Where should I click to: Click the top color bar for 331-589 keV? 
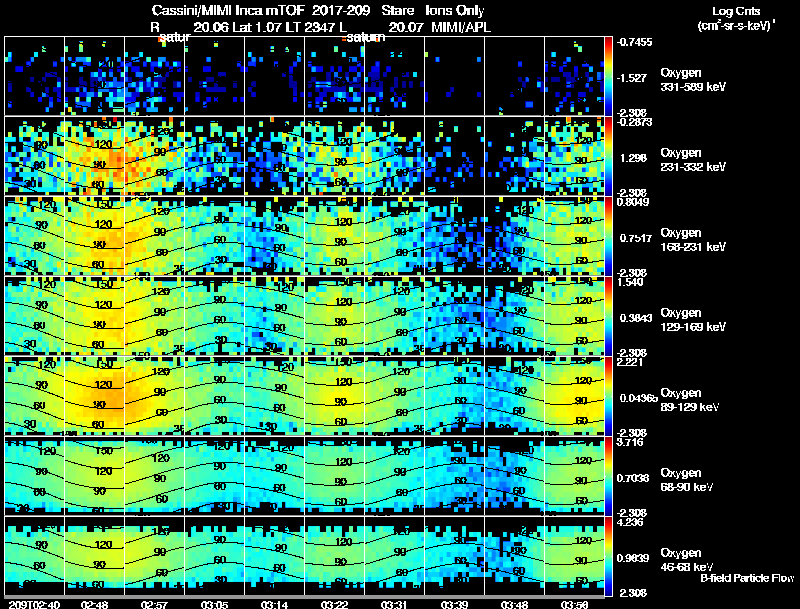tap(608, 76)
